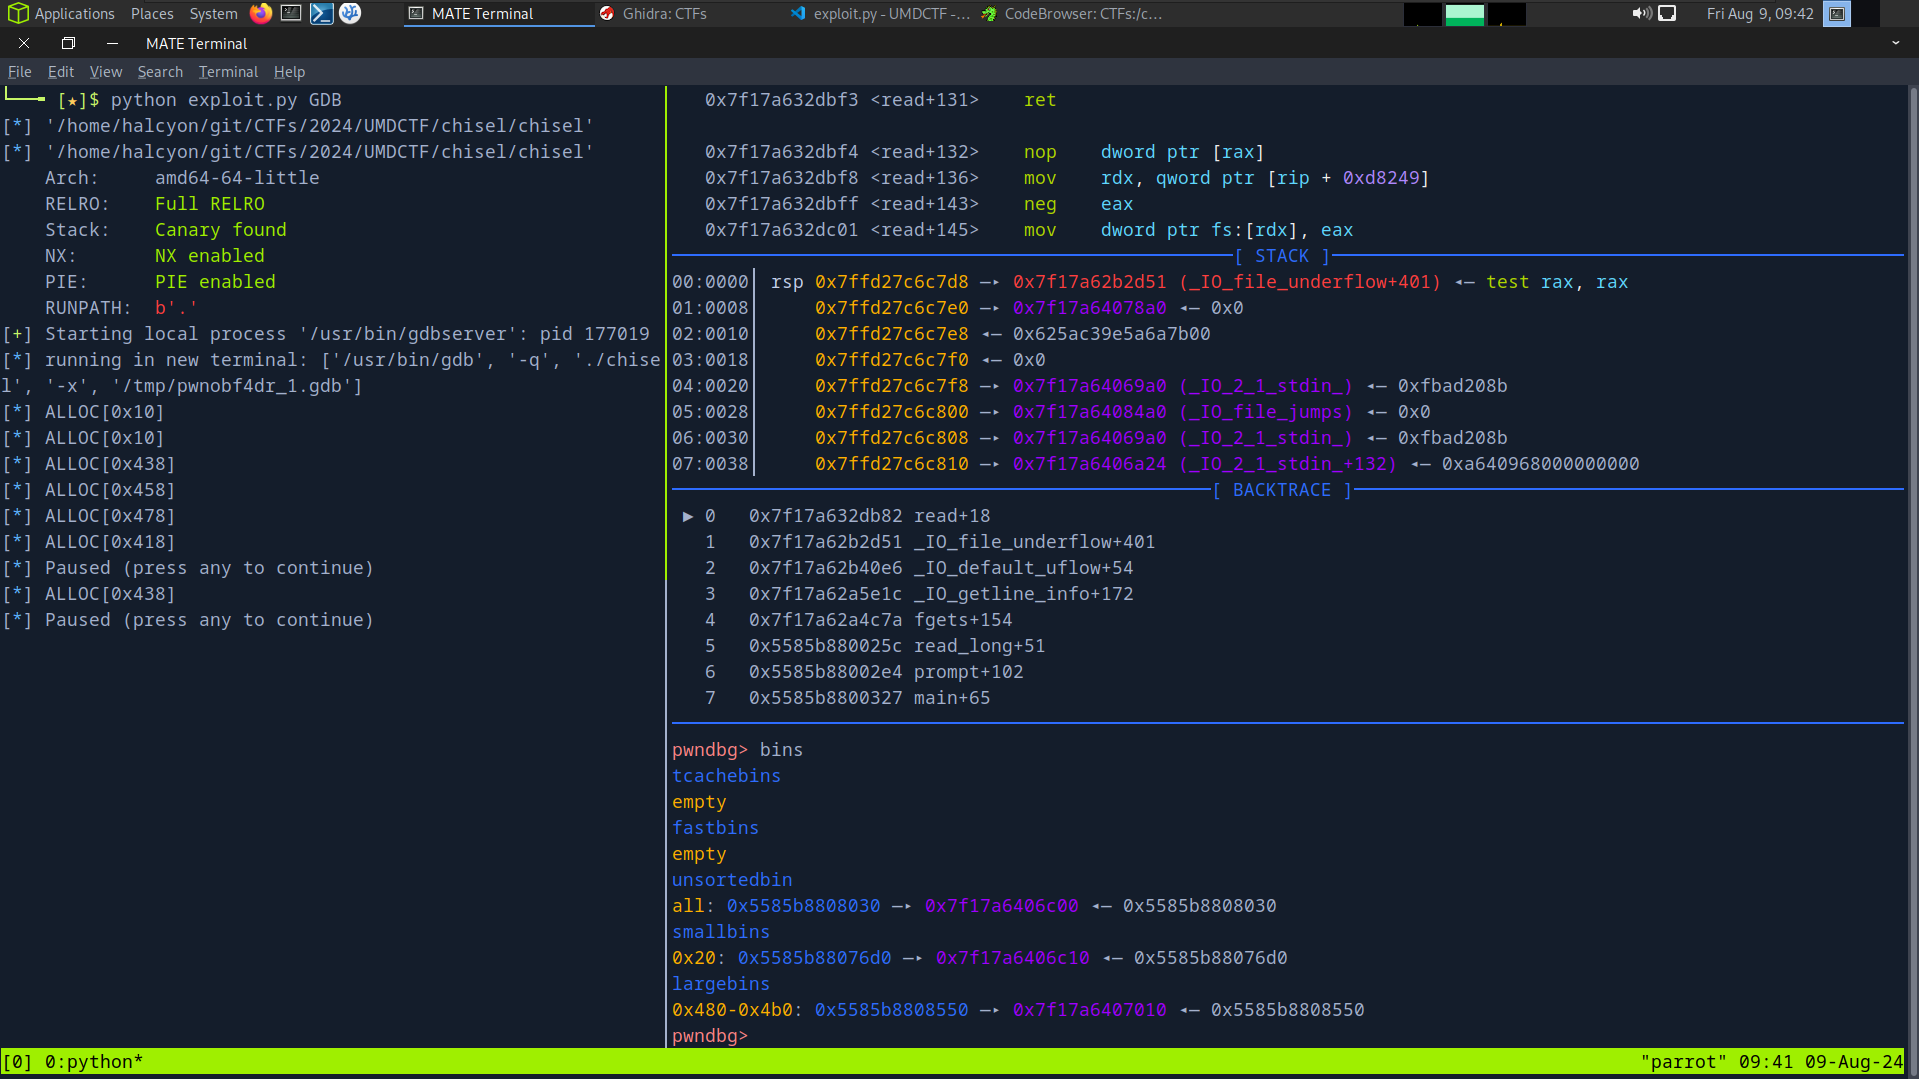The width and height of the screenshot is (1919, 1079).
Task: Launch PowerShell from the panel
Action: pyautogui.click(x=321, y=13)
